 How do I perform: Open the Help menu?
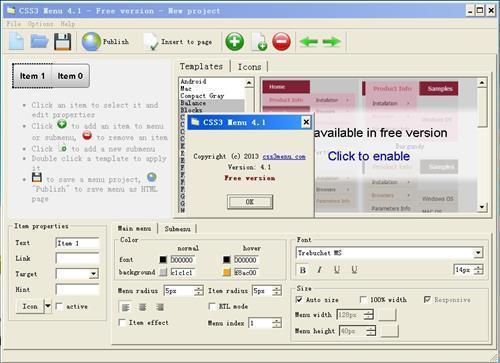[68, 24]
